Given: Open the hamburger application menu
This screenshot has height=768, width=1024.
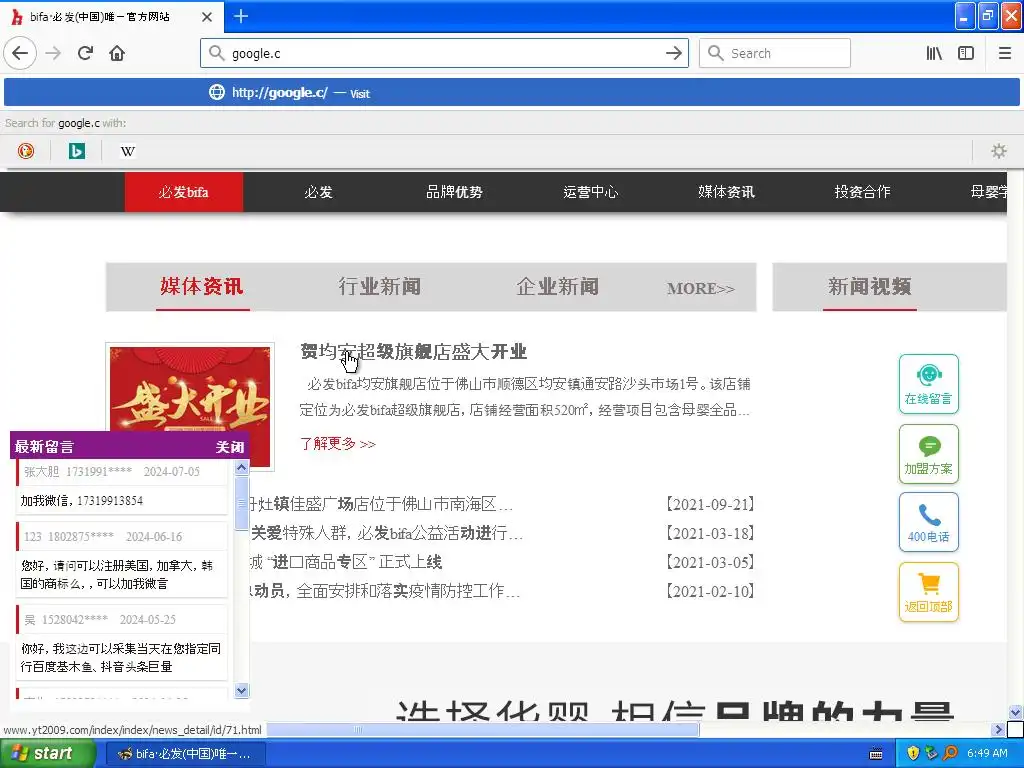Looking at the screenshot, I should tap(1005, 53).
